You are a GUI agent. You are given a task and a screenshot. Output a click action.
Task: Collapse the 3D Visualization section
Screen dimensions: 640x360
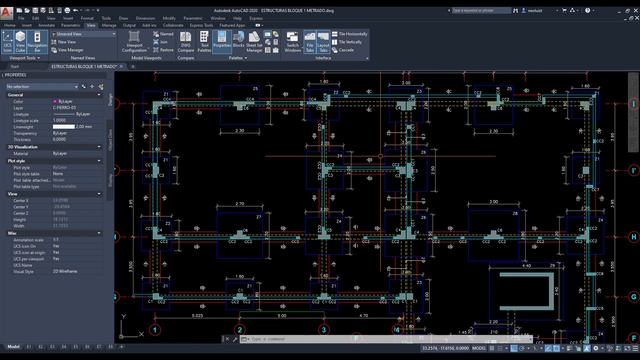99,147
